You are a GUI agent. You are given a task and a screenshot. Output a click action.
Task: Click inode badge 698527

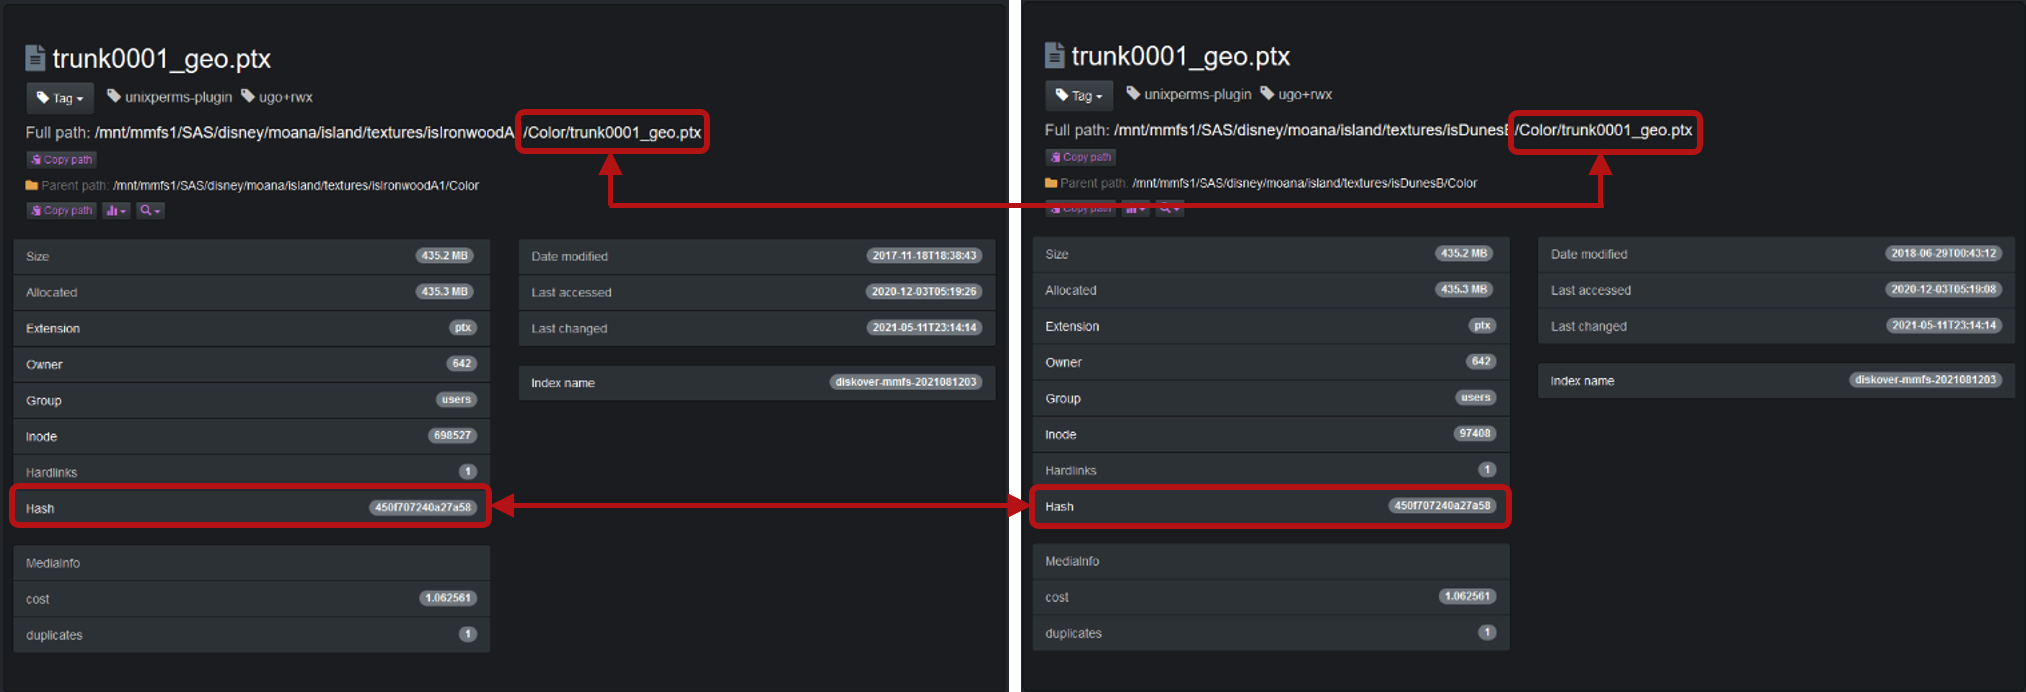tap(452, 436)
